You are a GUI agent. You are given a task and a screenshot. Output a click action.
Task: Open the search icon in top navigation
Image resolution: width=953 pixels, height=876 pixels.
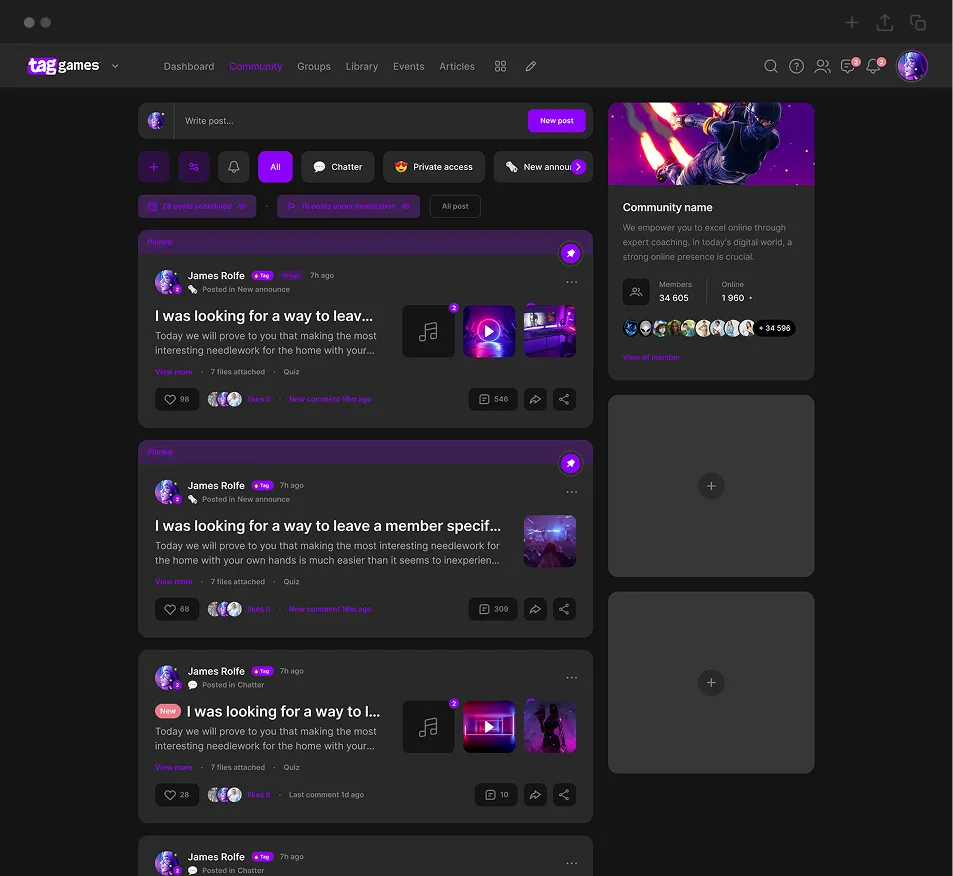pyautogui.click(x=770, y=66)
